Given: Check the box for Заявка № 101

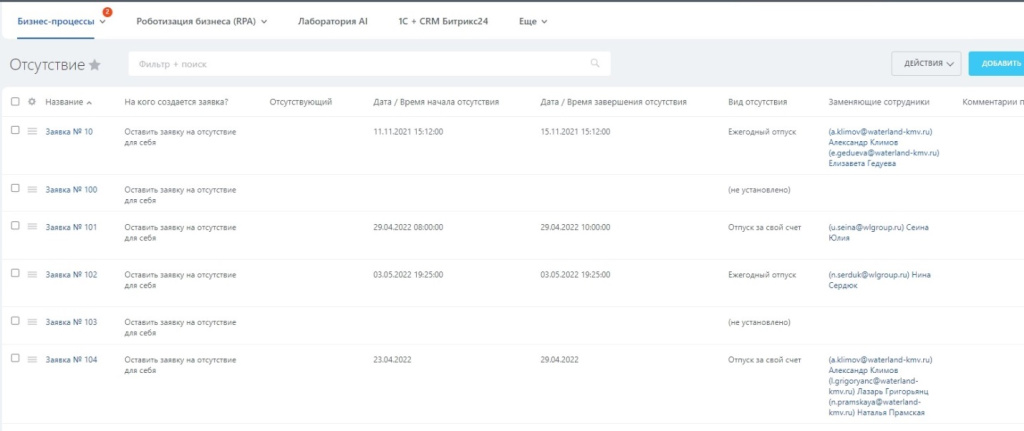Looking at the screenshot, I should pos(15,227).
